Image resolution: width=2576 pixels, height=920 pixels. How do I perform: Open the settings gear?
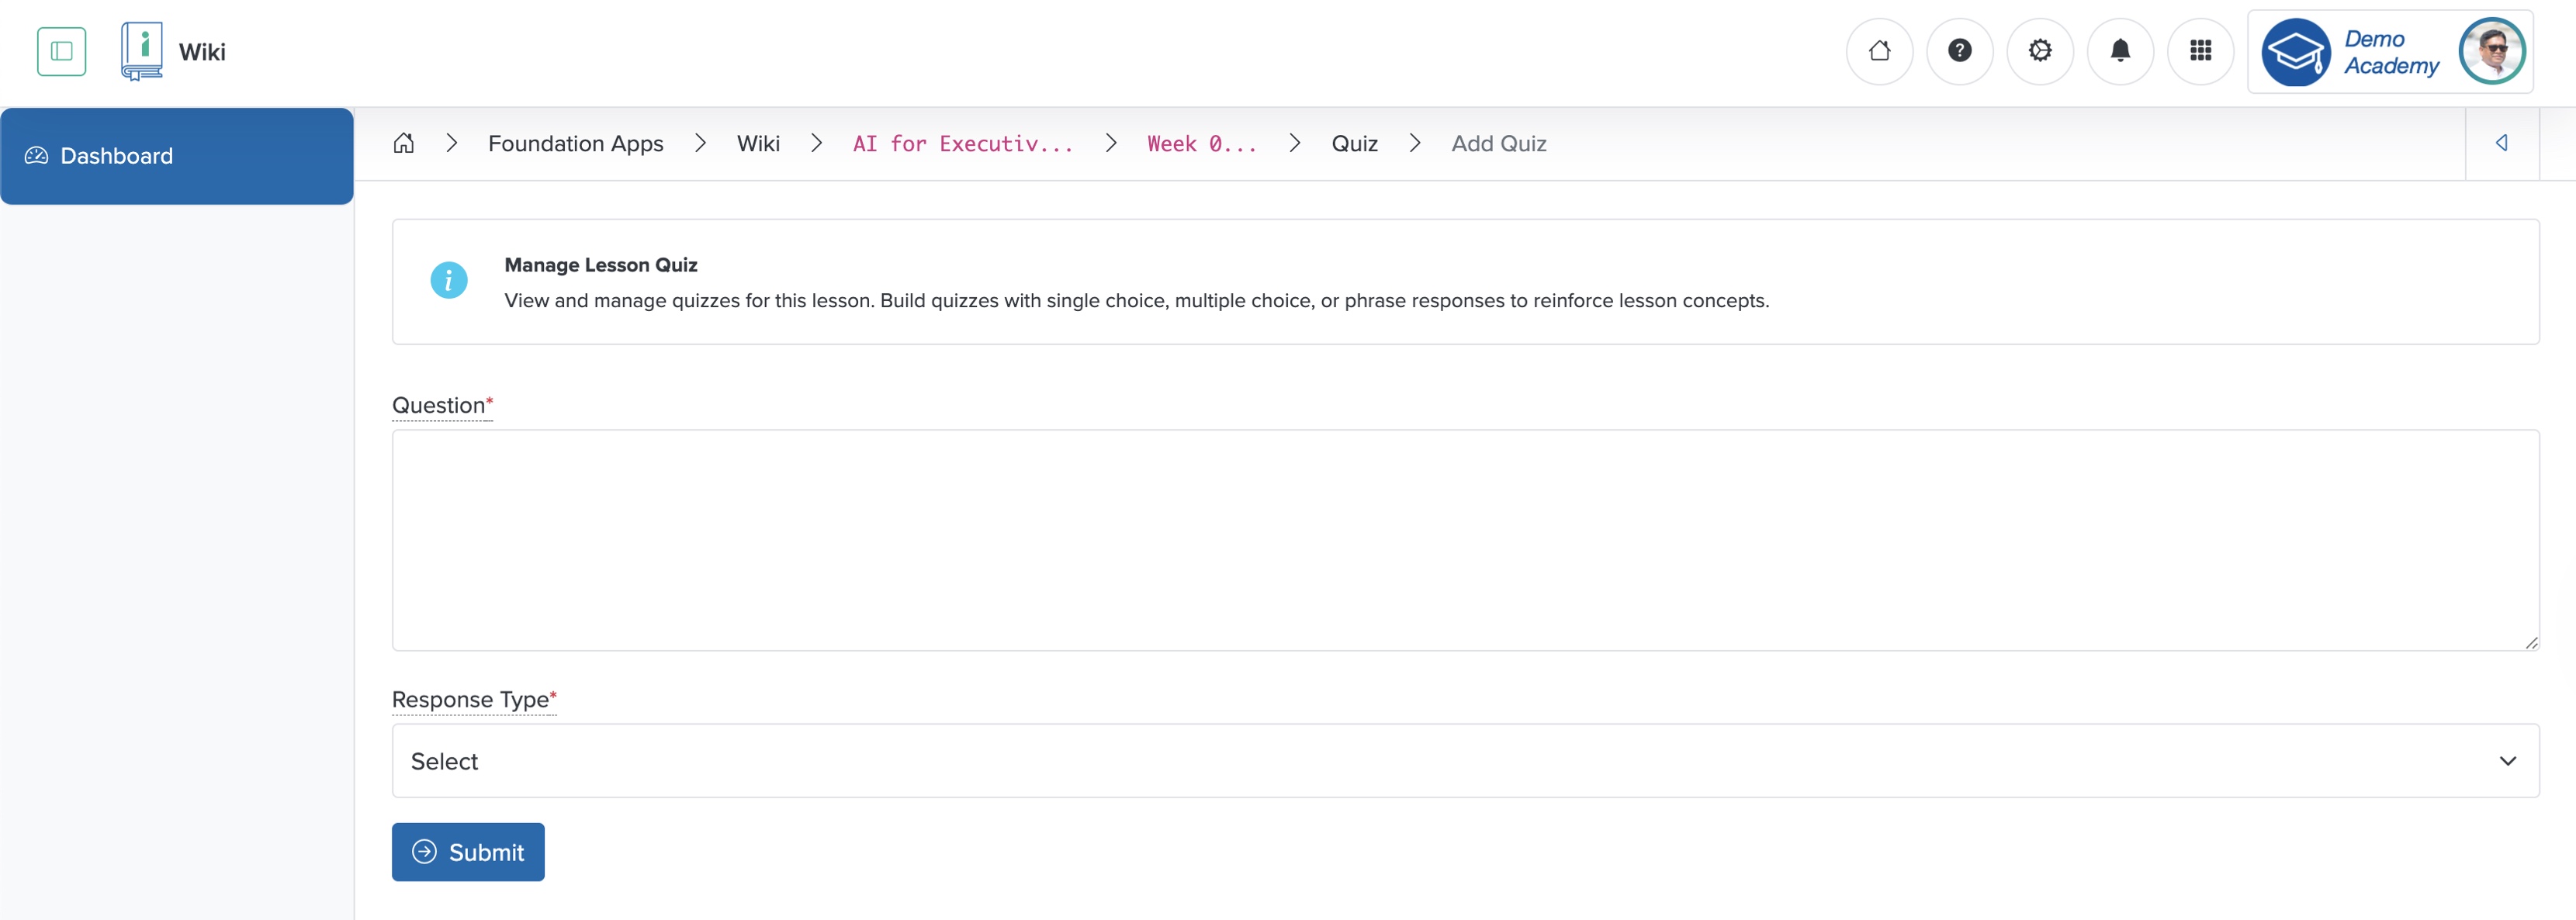click(2040, 51)
